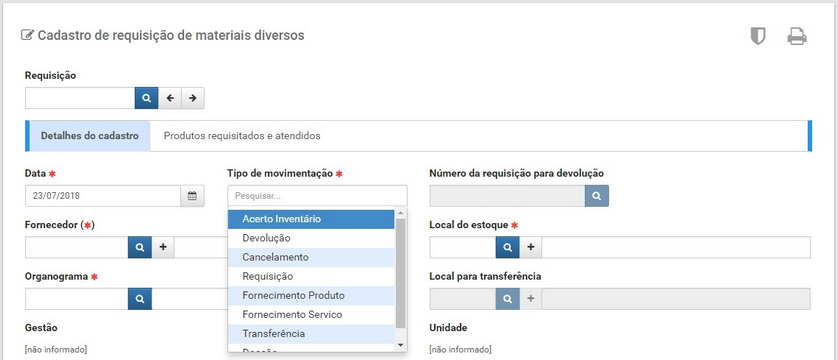Click the Local do estoque description field
The height and width of the screenshot is (360, 838).
click(x=676, y=247)
